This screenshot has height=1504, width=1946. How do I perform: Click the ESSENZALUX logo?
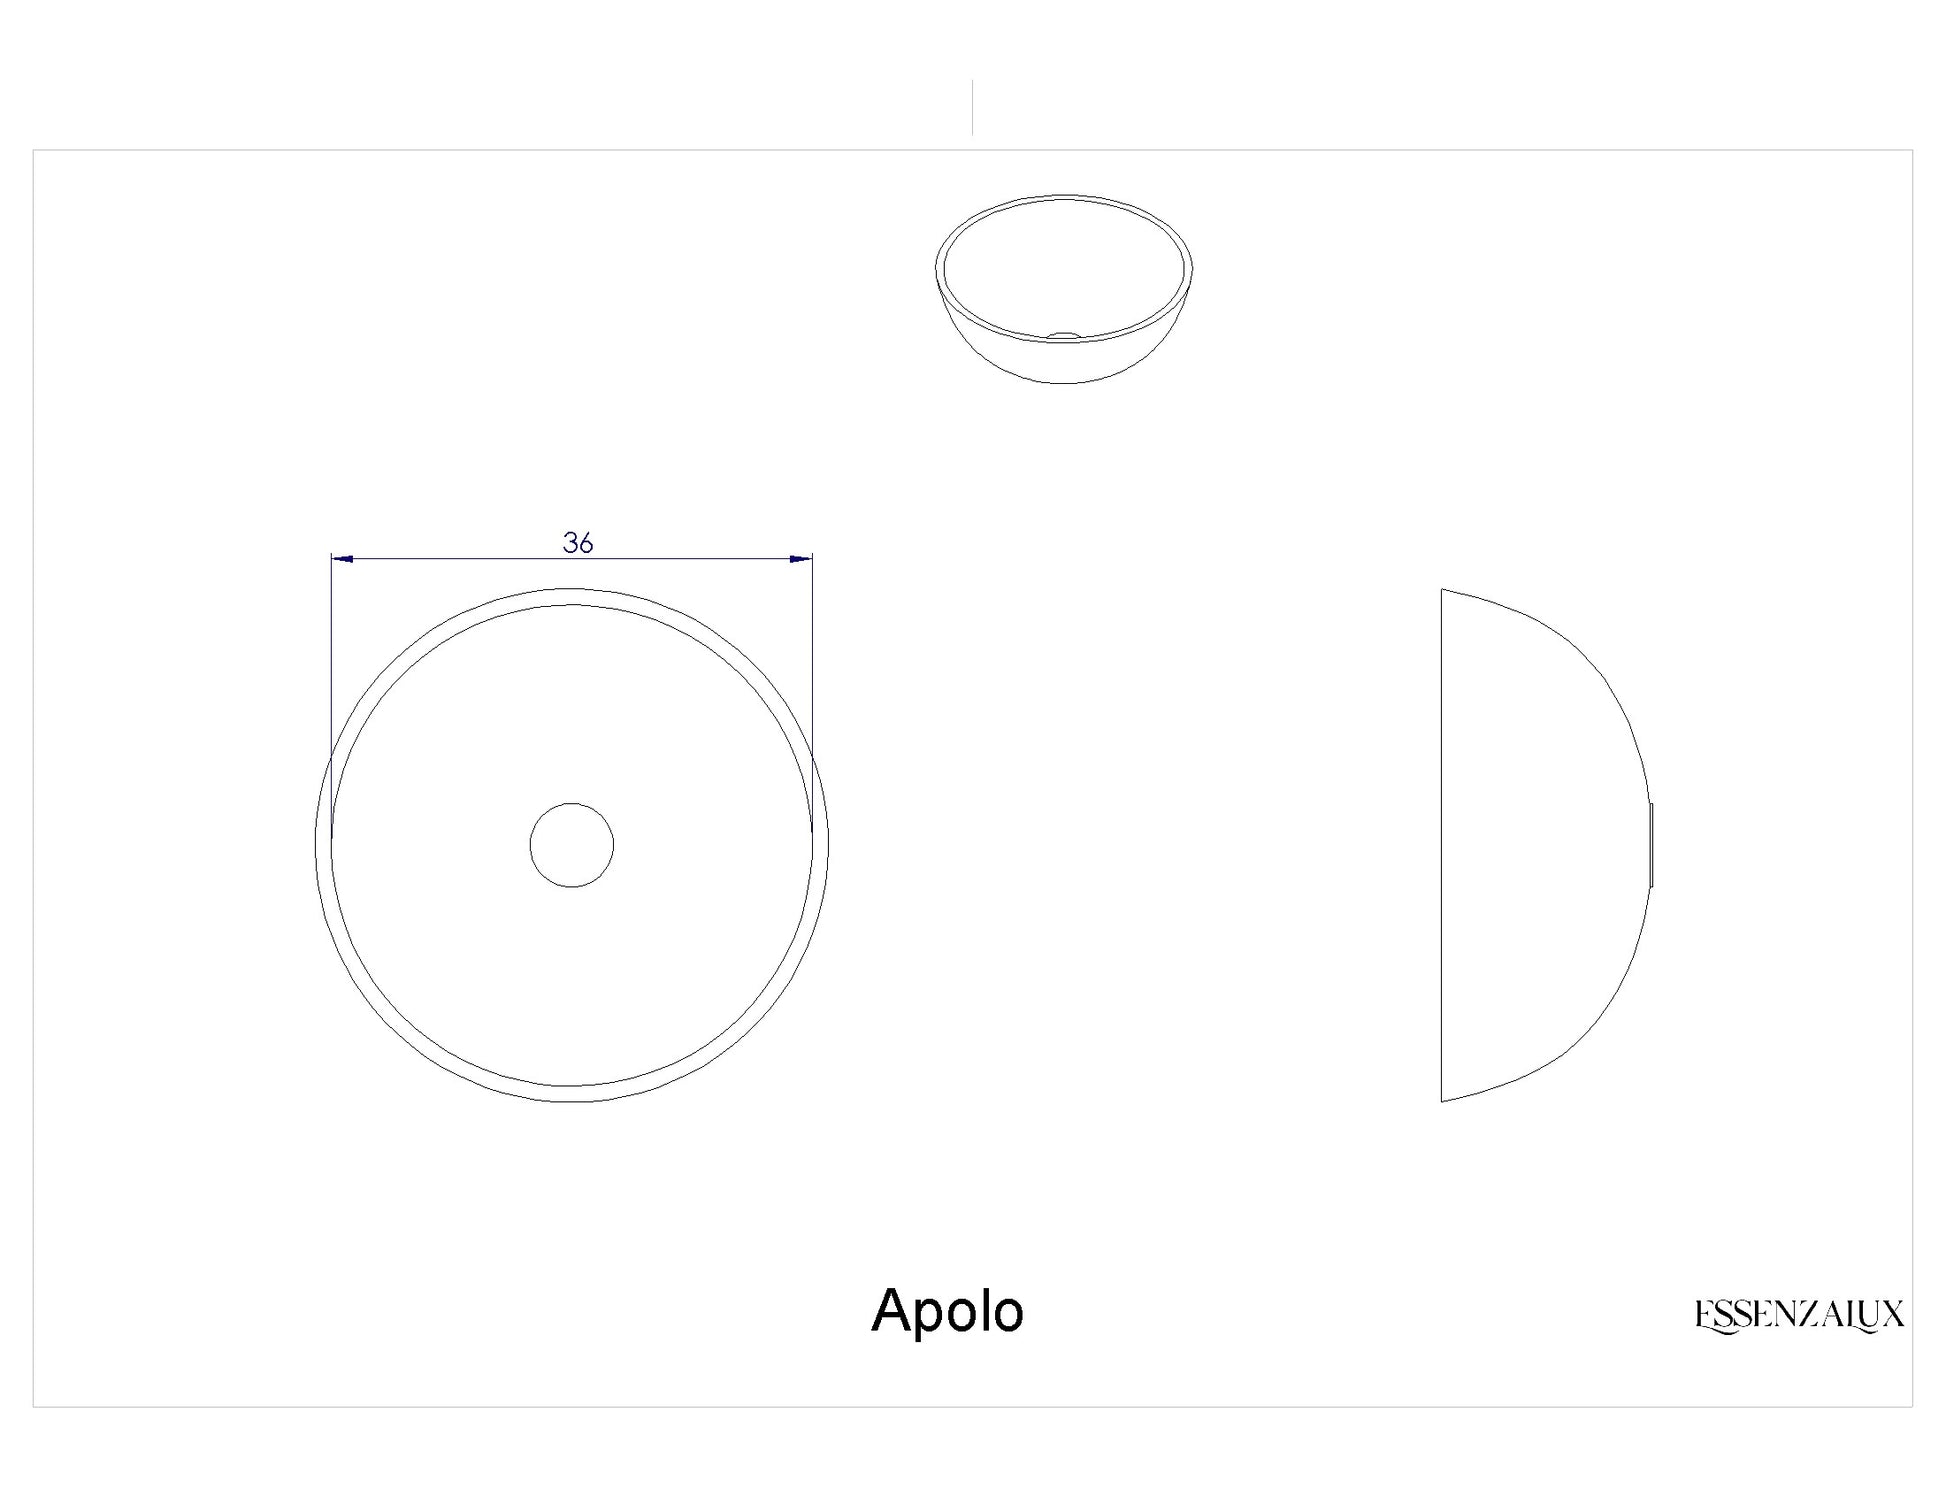tap(1799, 1315)
